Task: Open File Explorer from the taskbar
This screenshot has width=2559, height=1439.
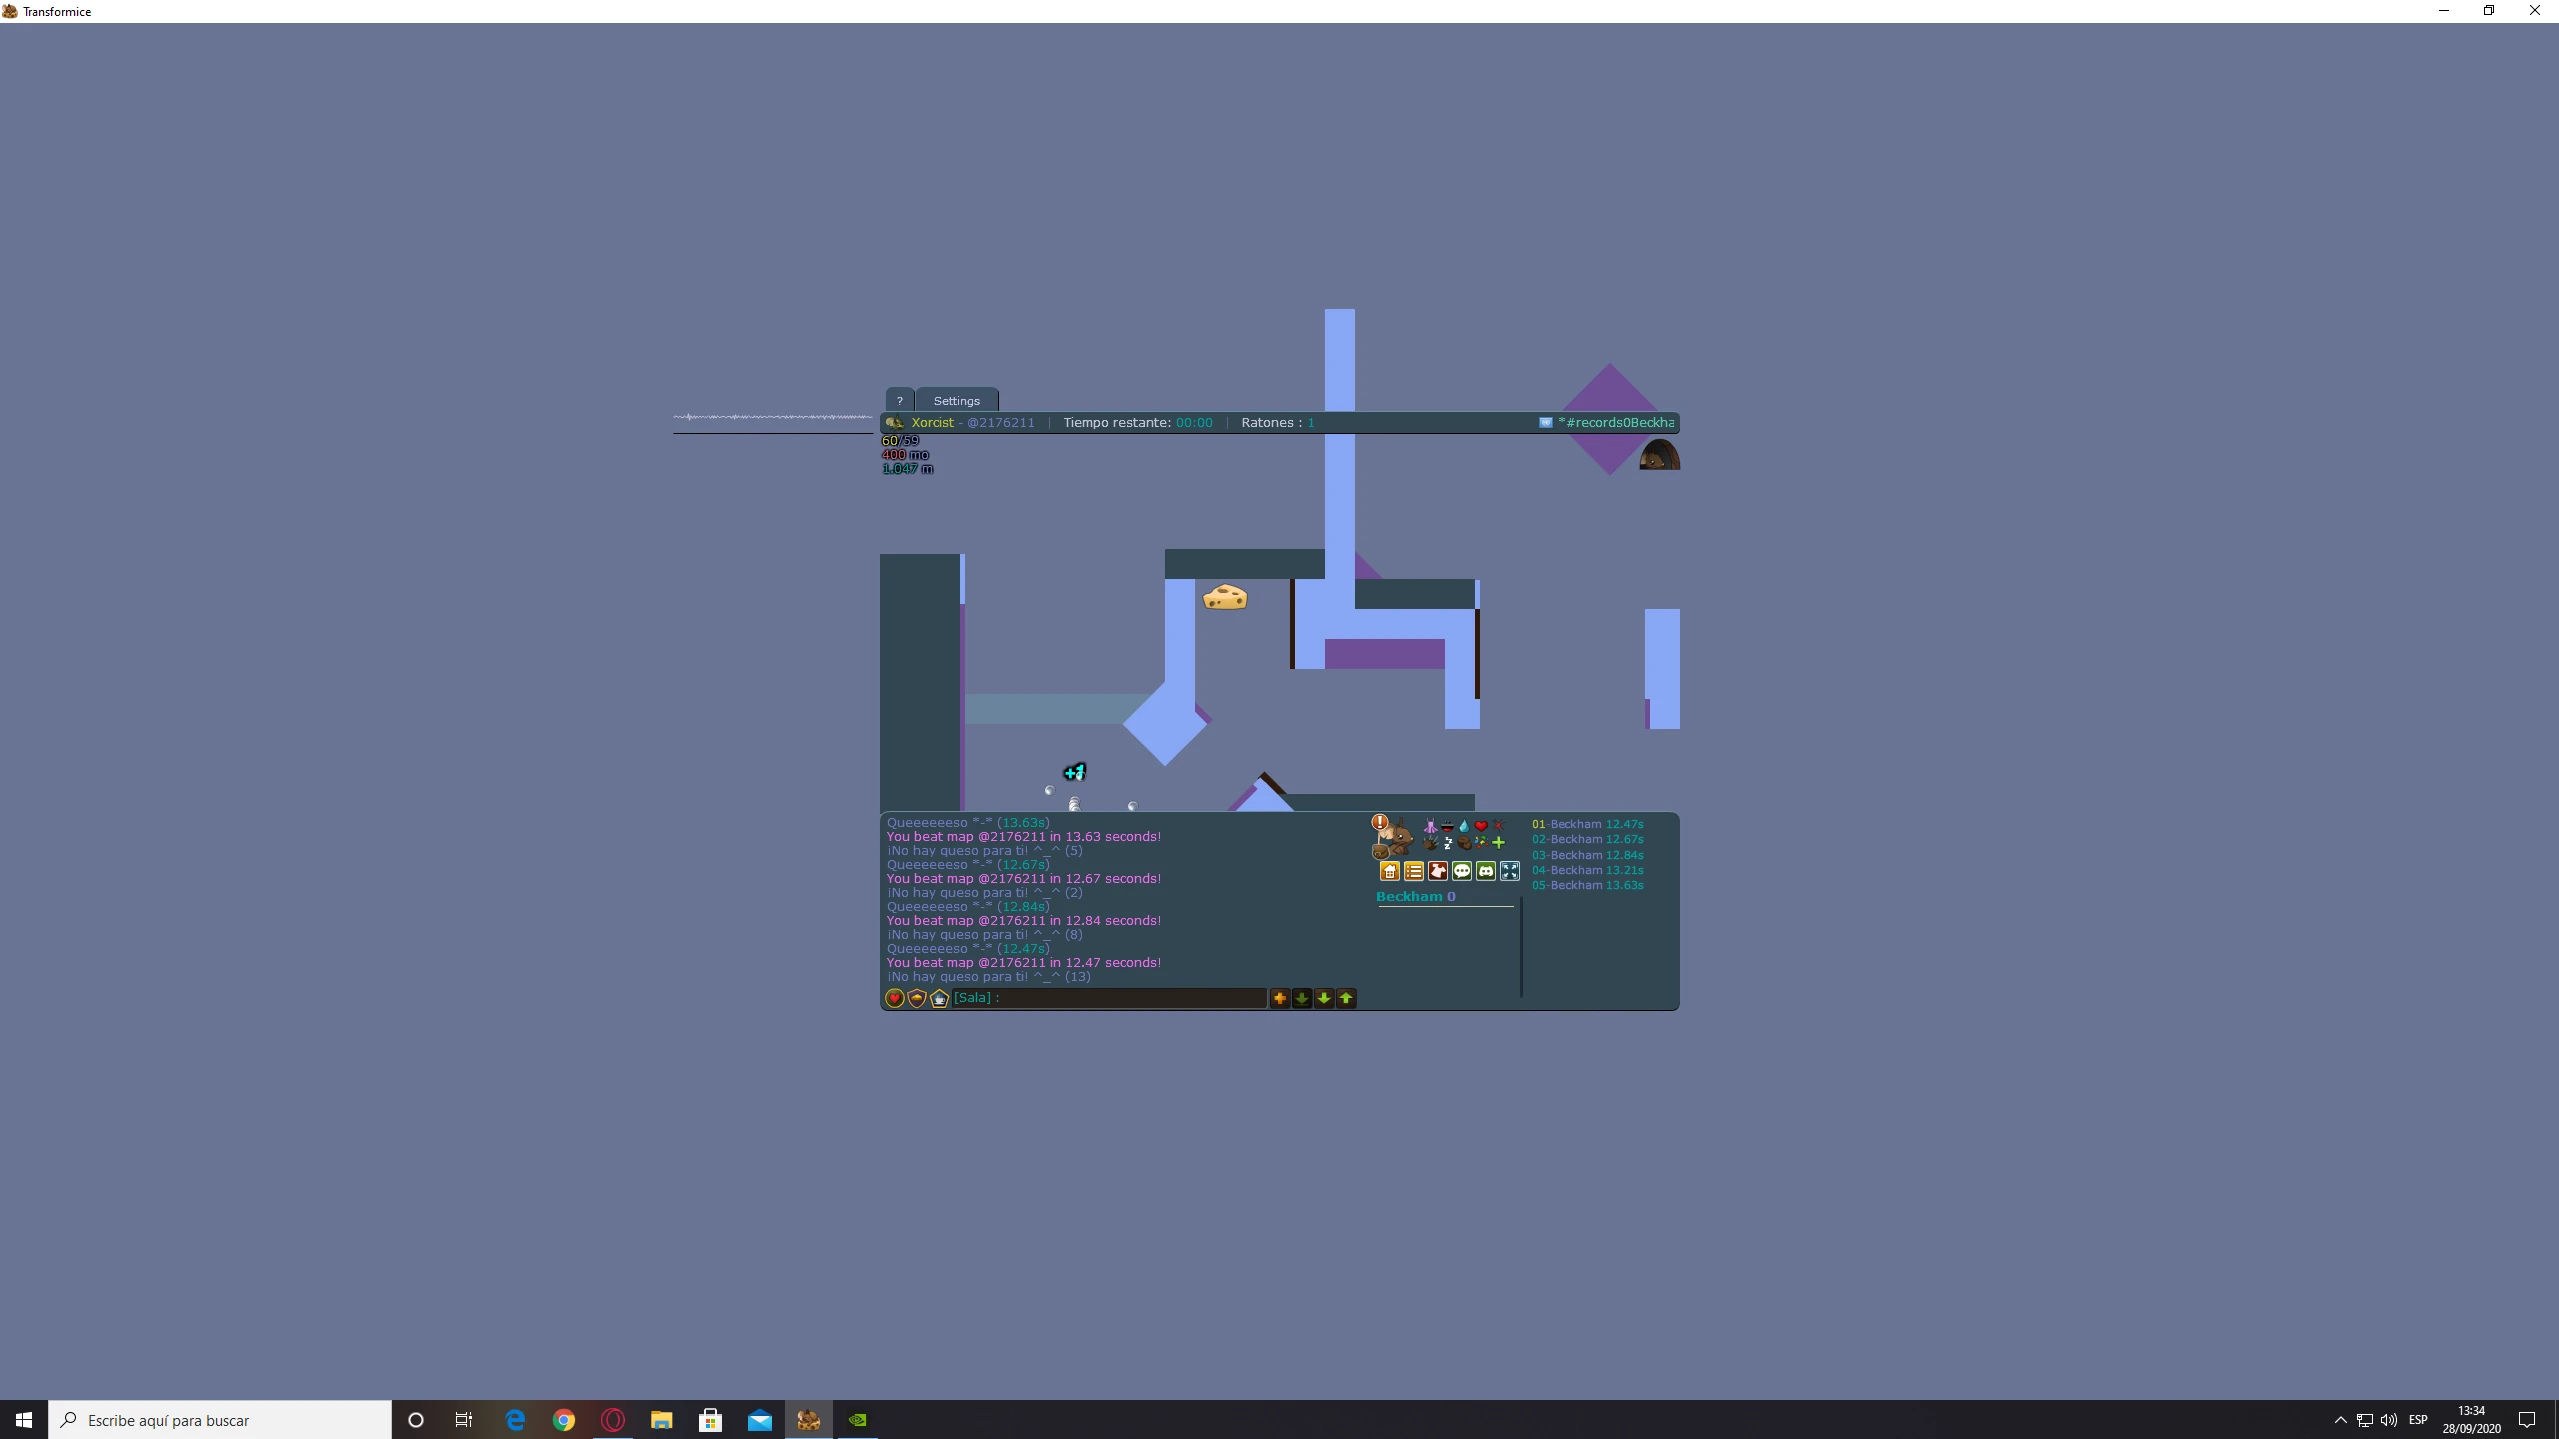Action: pyautogui.click(x=662, y=1419)
